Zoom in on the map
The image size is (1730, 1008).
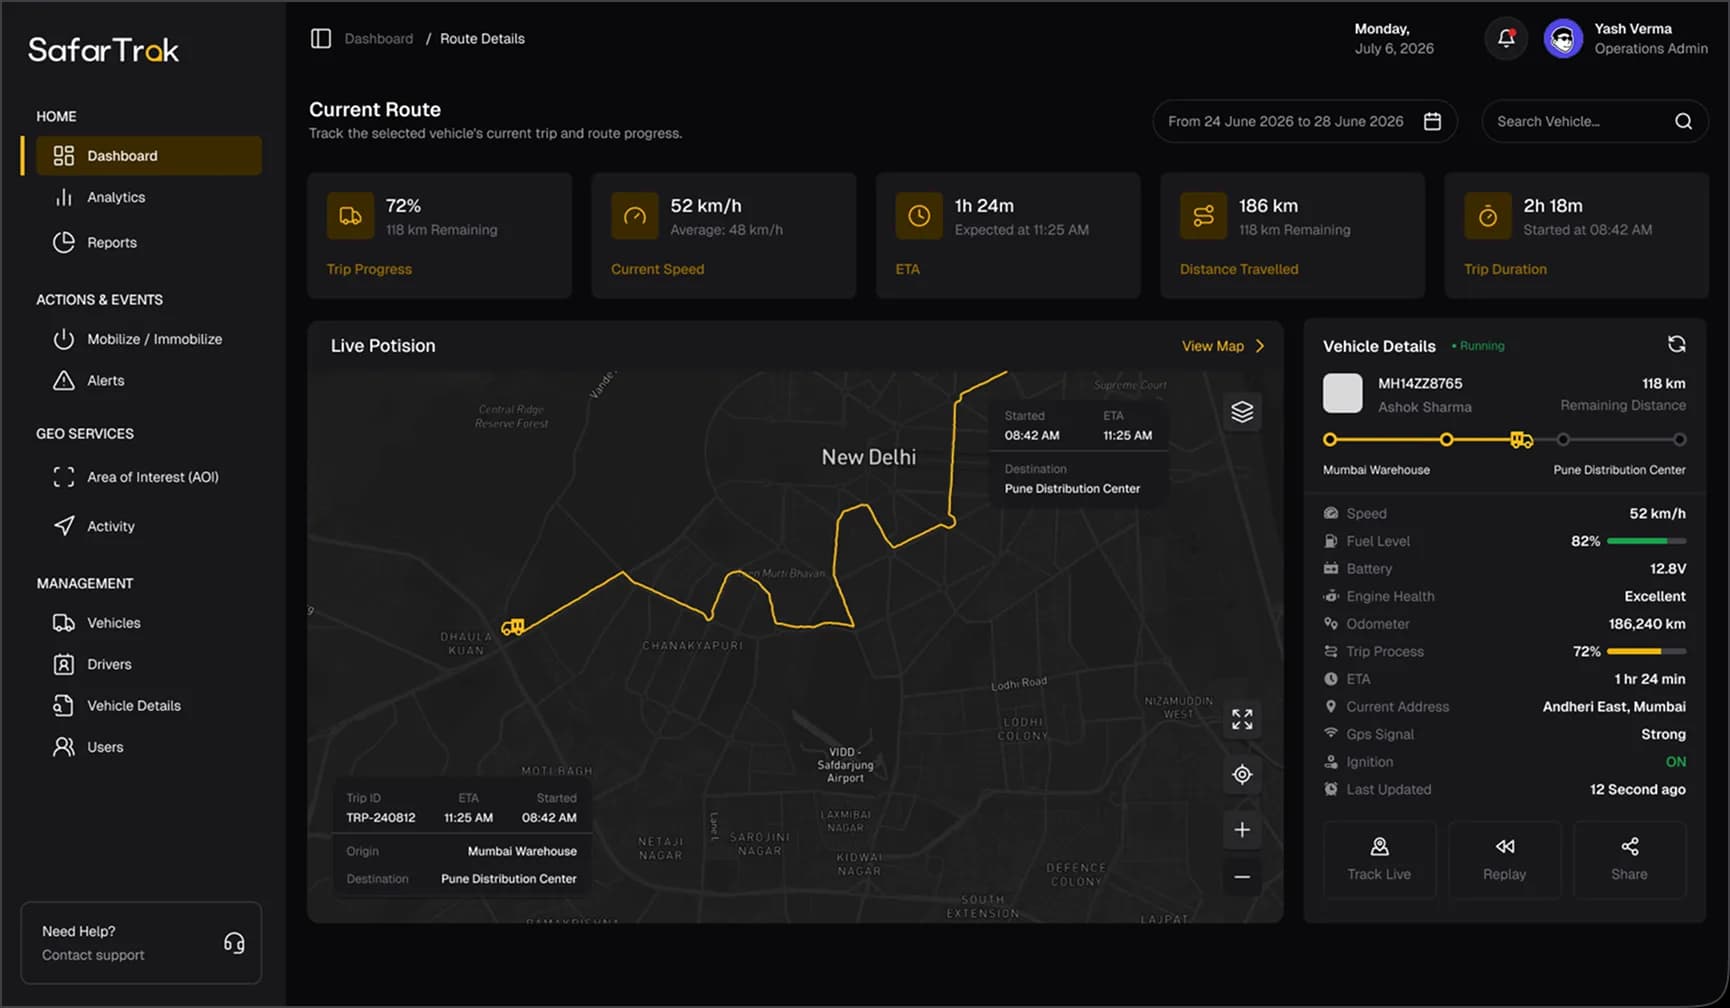point(1242,830)
